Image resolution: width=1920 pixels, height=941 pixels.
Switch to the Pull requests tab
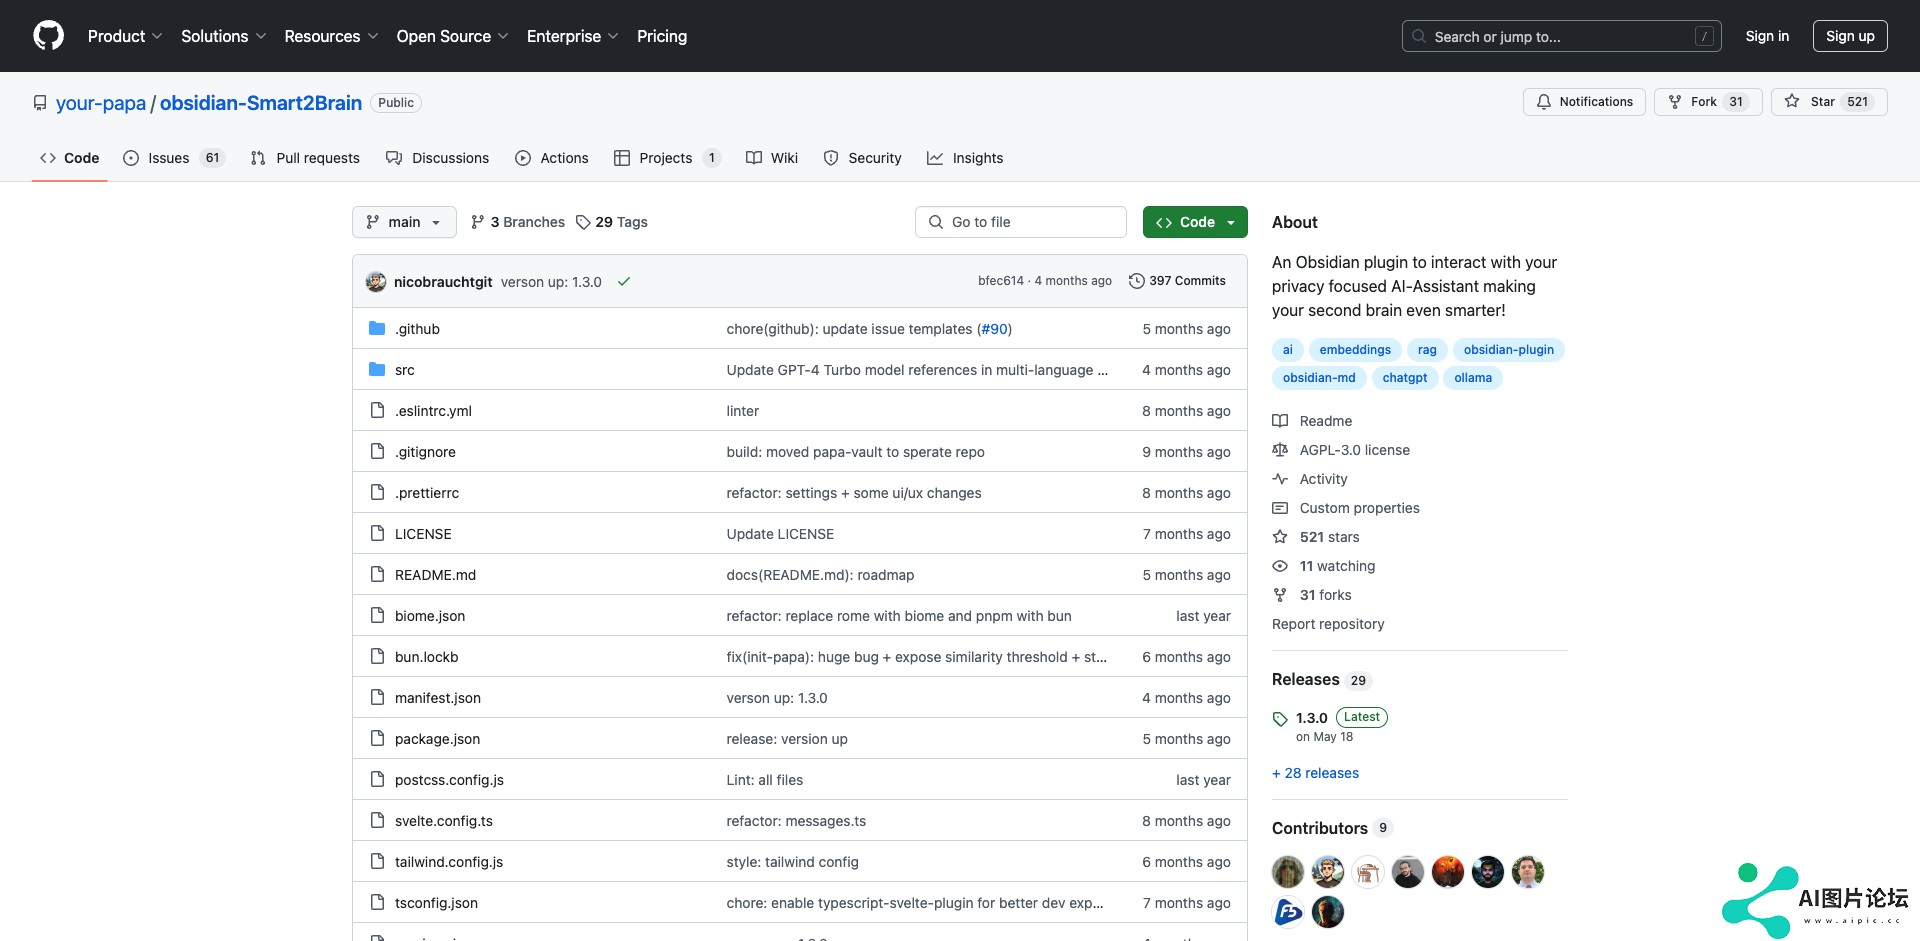click(305, 158)
